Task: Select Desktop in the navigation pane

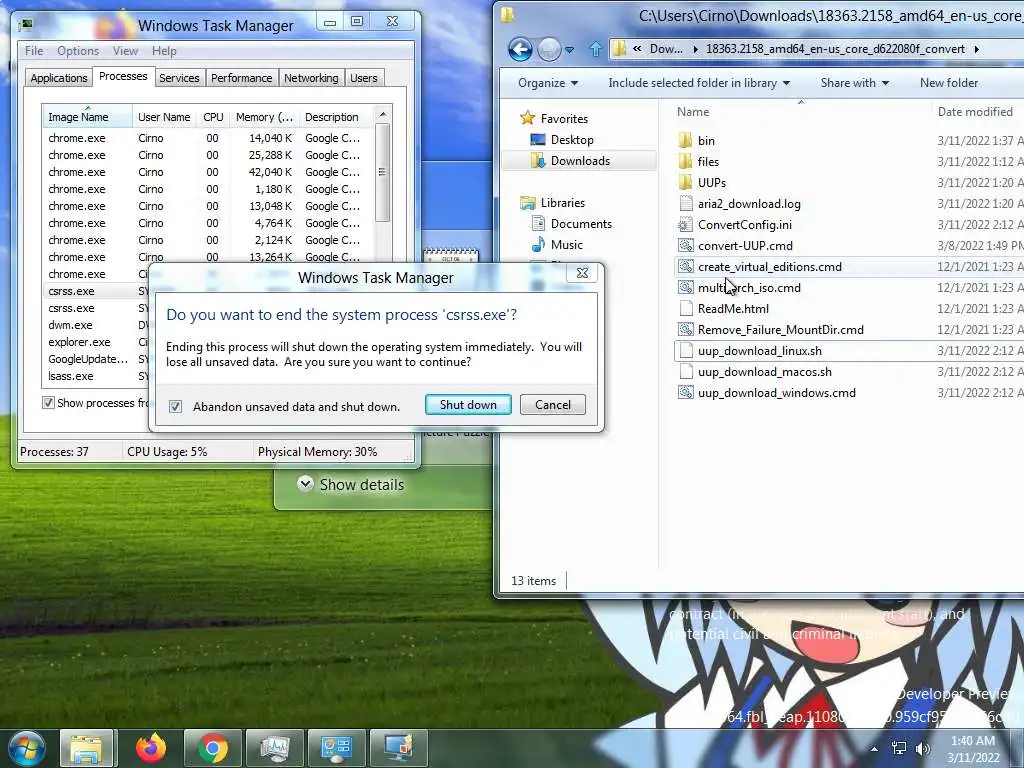Action: [x=571, y=140]
